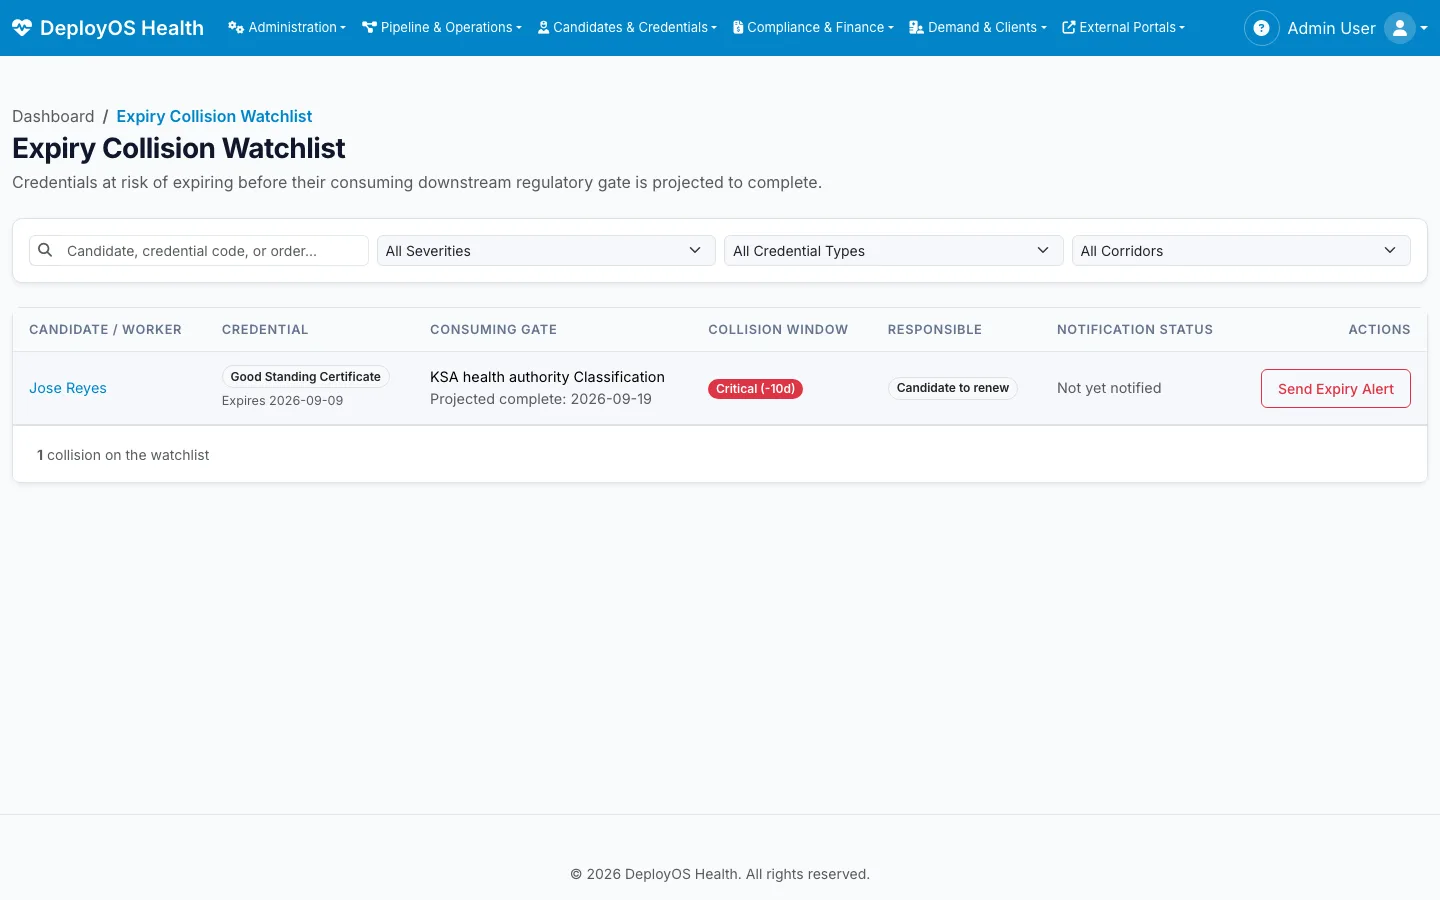The height and width of the screenshot is (900, 1440).
Task: Click the Candidate / Worker column header
Action: point(105,329)
